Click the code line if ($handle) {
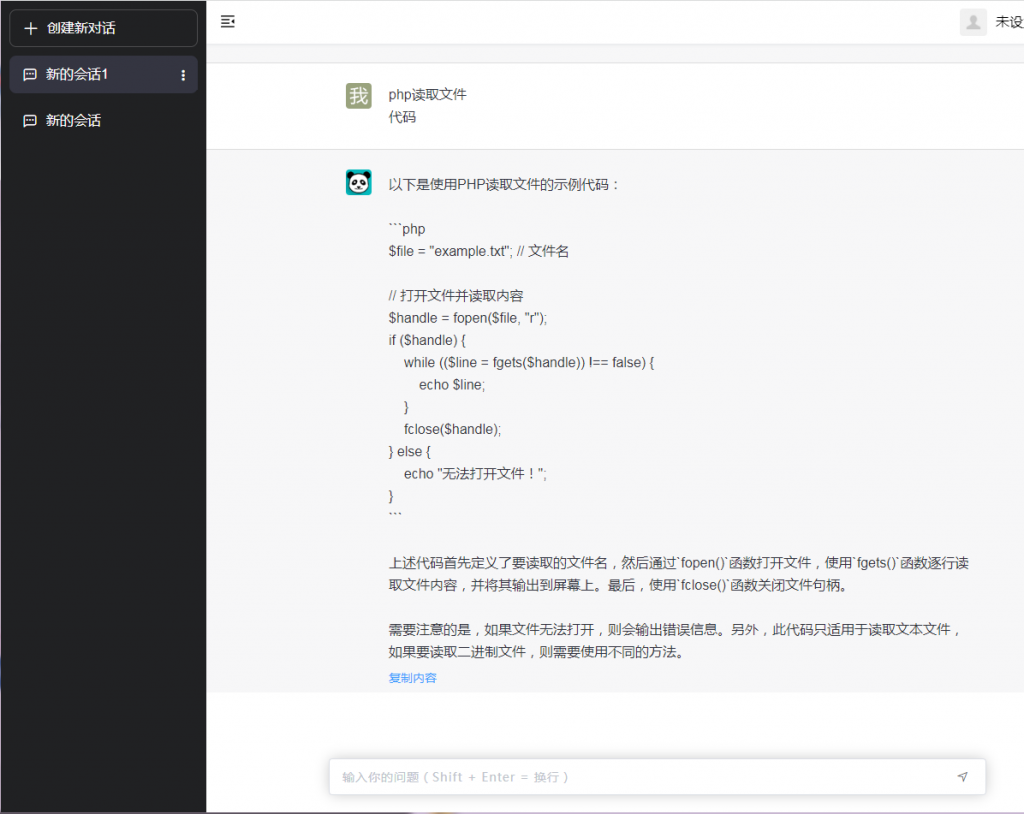The width and height of the screenshot is (1024, 814). click(427, 340)
